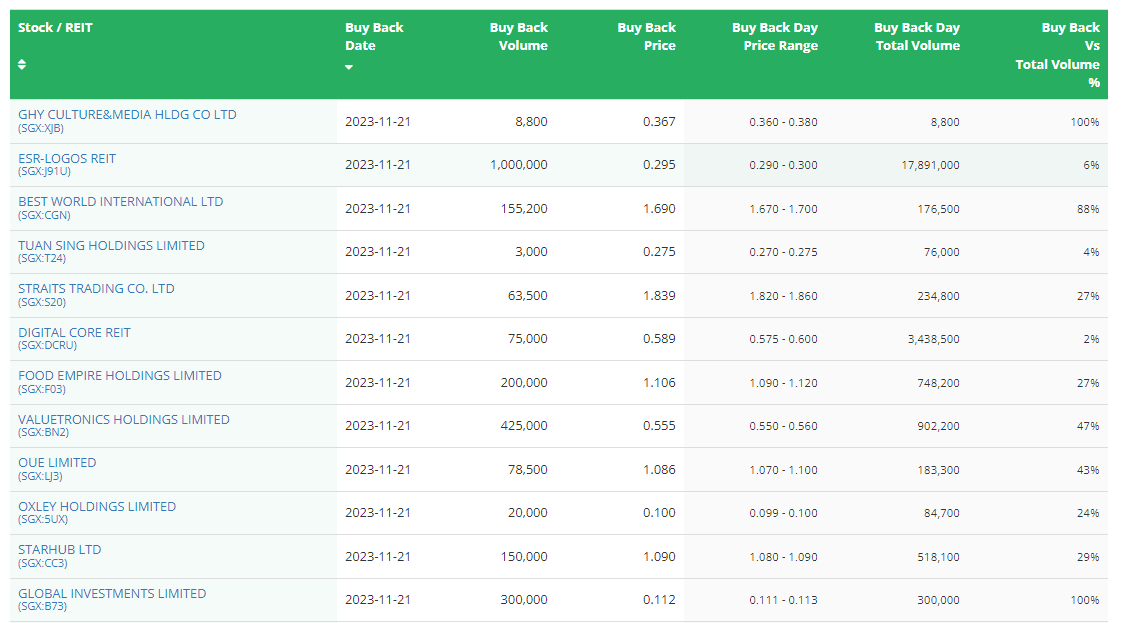Image resolution: width=1122 pixels, height=623 pixels.
Task: Select ticker text (SGX:CGN)
Action: click(x=44, y=215)
